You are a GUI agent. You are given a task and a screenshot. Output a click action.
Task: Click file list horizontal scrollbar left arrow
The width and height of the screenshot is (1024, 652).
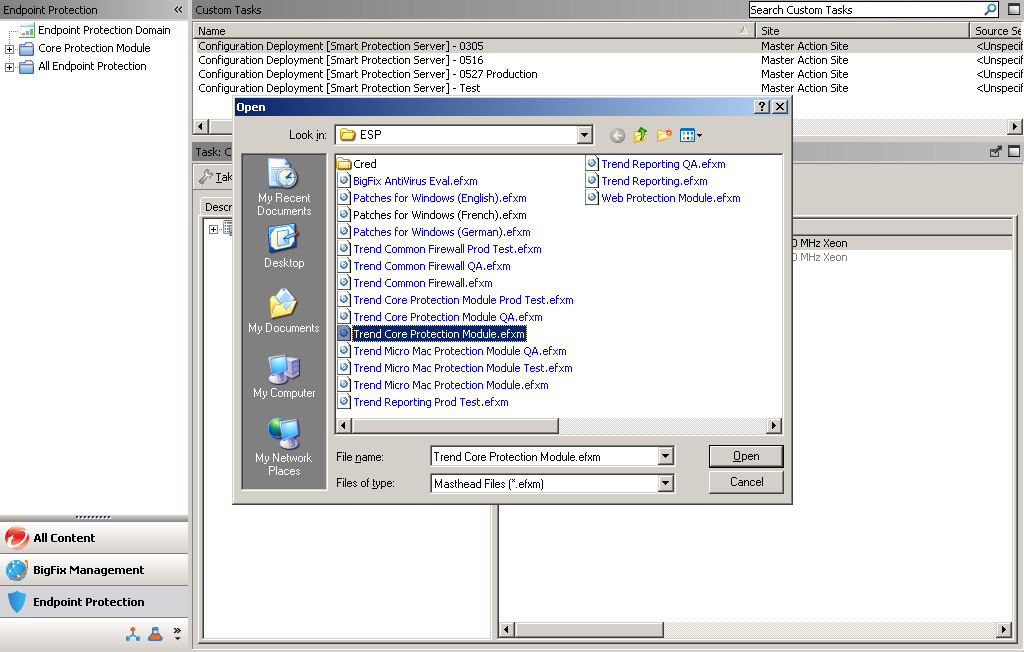344,425
